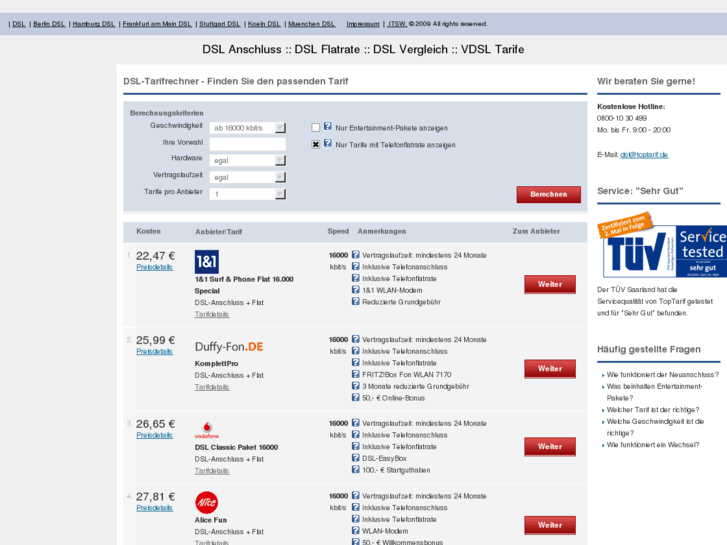Screen dimensions: 727x545
Task: Open Tarifdetails for 1&1 Surf & Phone Flat
Action: [212, 314]
